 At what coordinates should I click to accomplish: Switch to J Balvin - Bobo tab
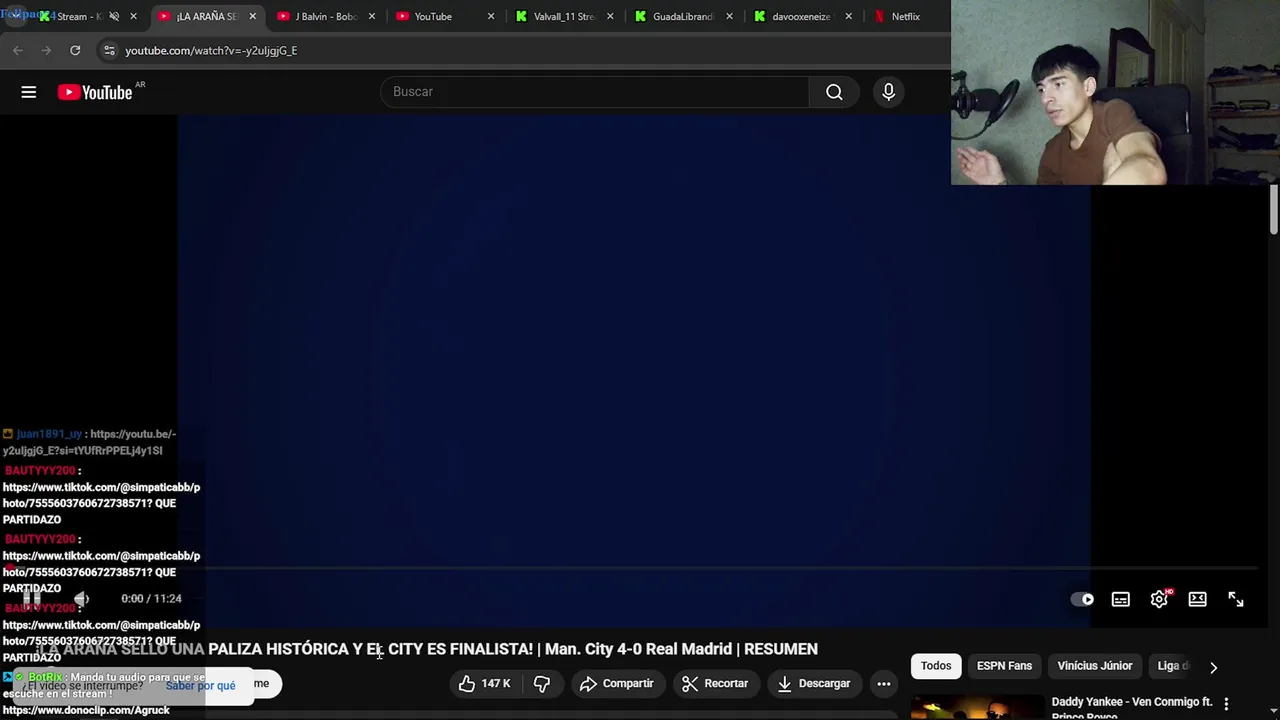[x=326, y=16]
